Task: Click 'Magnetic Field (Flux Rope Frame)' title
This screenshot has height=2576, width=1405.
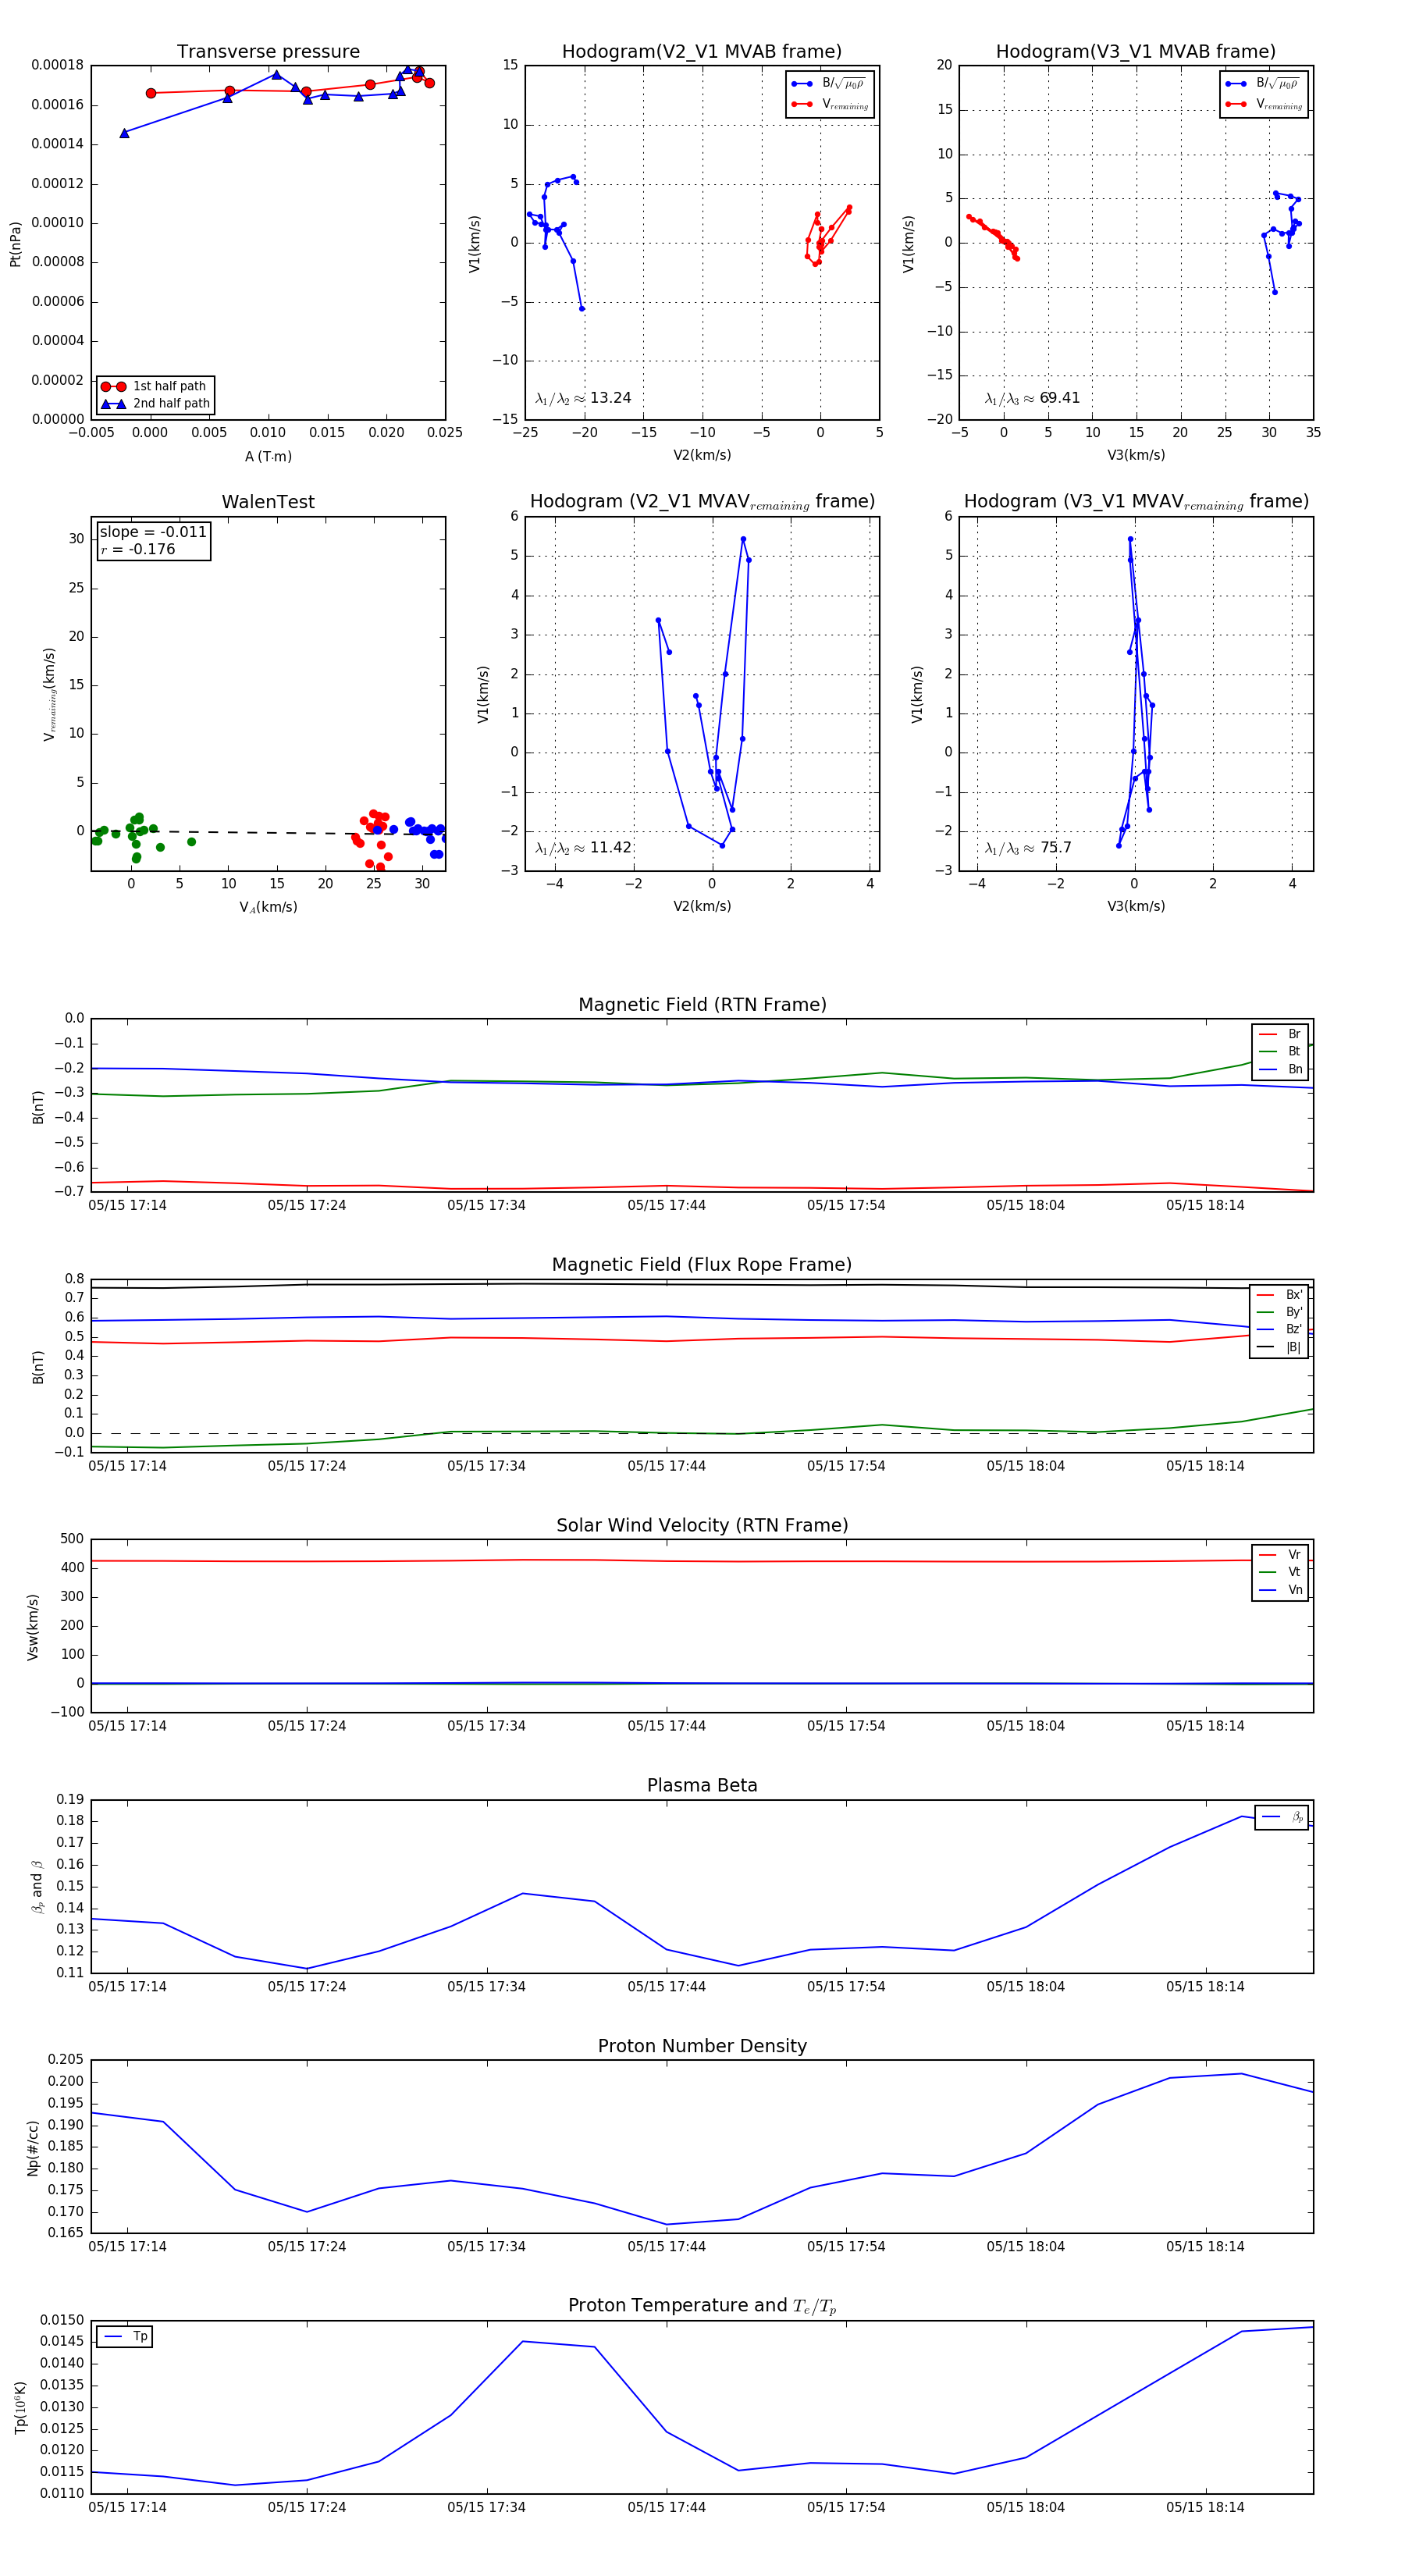Action: pyautogui.click(x=702, y=1265)
